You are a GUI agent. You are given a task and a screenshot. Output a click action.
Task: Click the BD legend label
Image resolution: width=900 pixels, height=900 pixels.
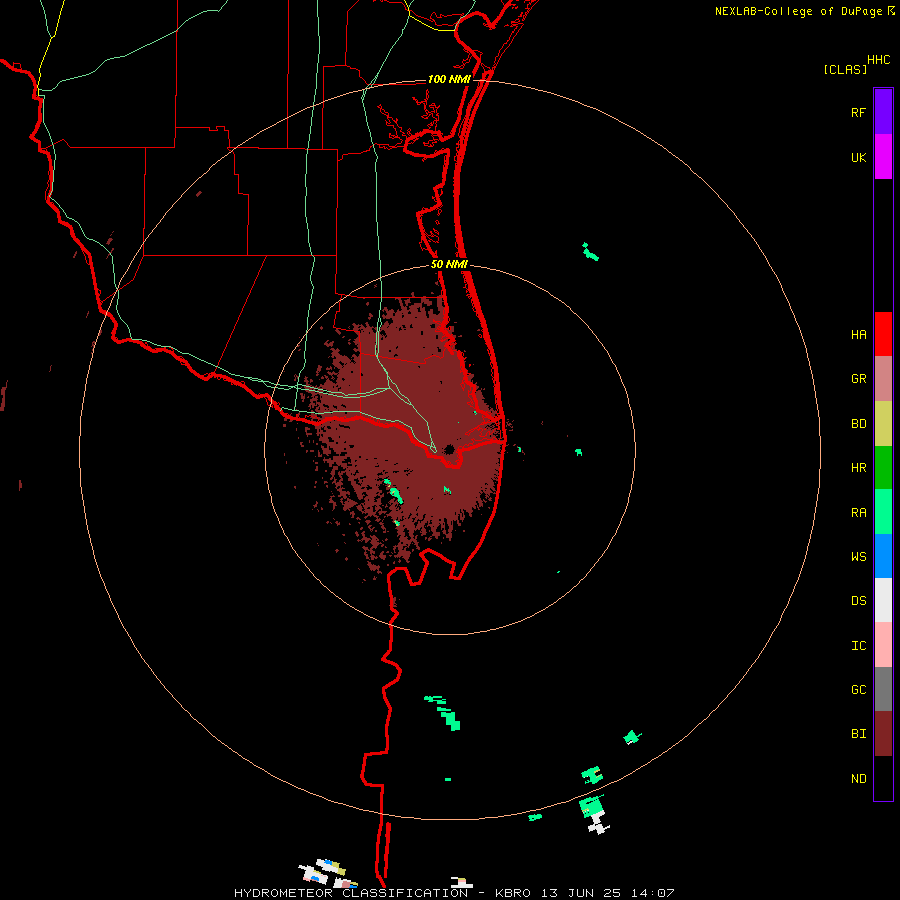coord(859,424)
